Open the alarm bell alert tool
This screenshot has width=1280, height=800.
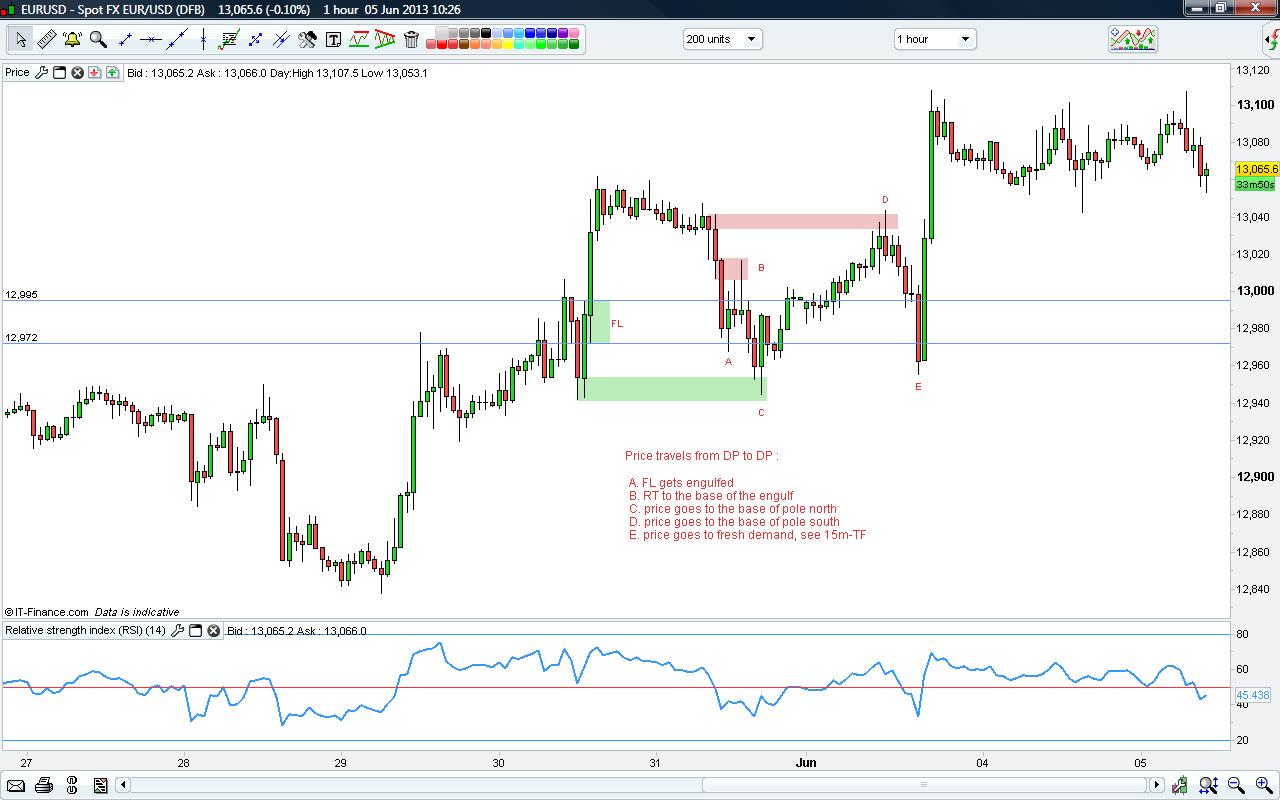point(72,39)
